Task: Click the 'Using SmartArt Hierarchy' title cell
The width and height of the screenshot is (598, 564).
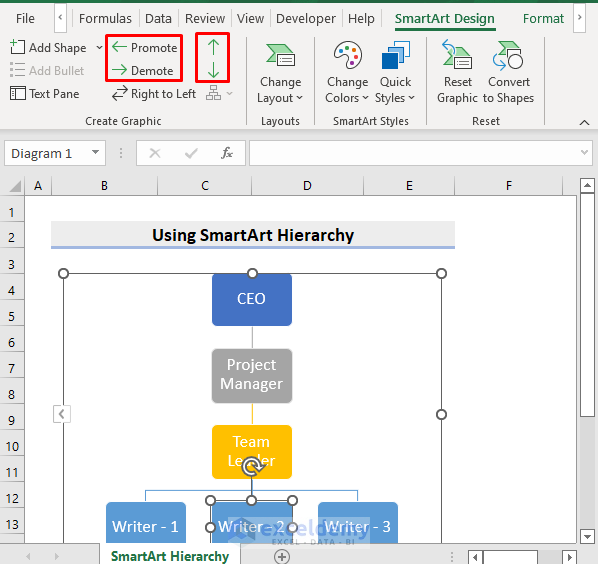Action: [253, 235]
